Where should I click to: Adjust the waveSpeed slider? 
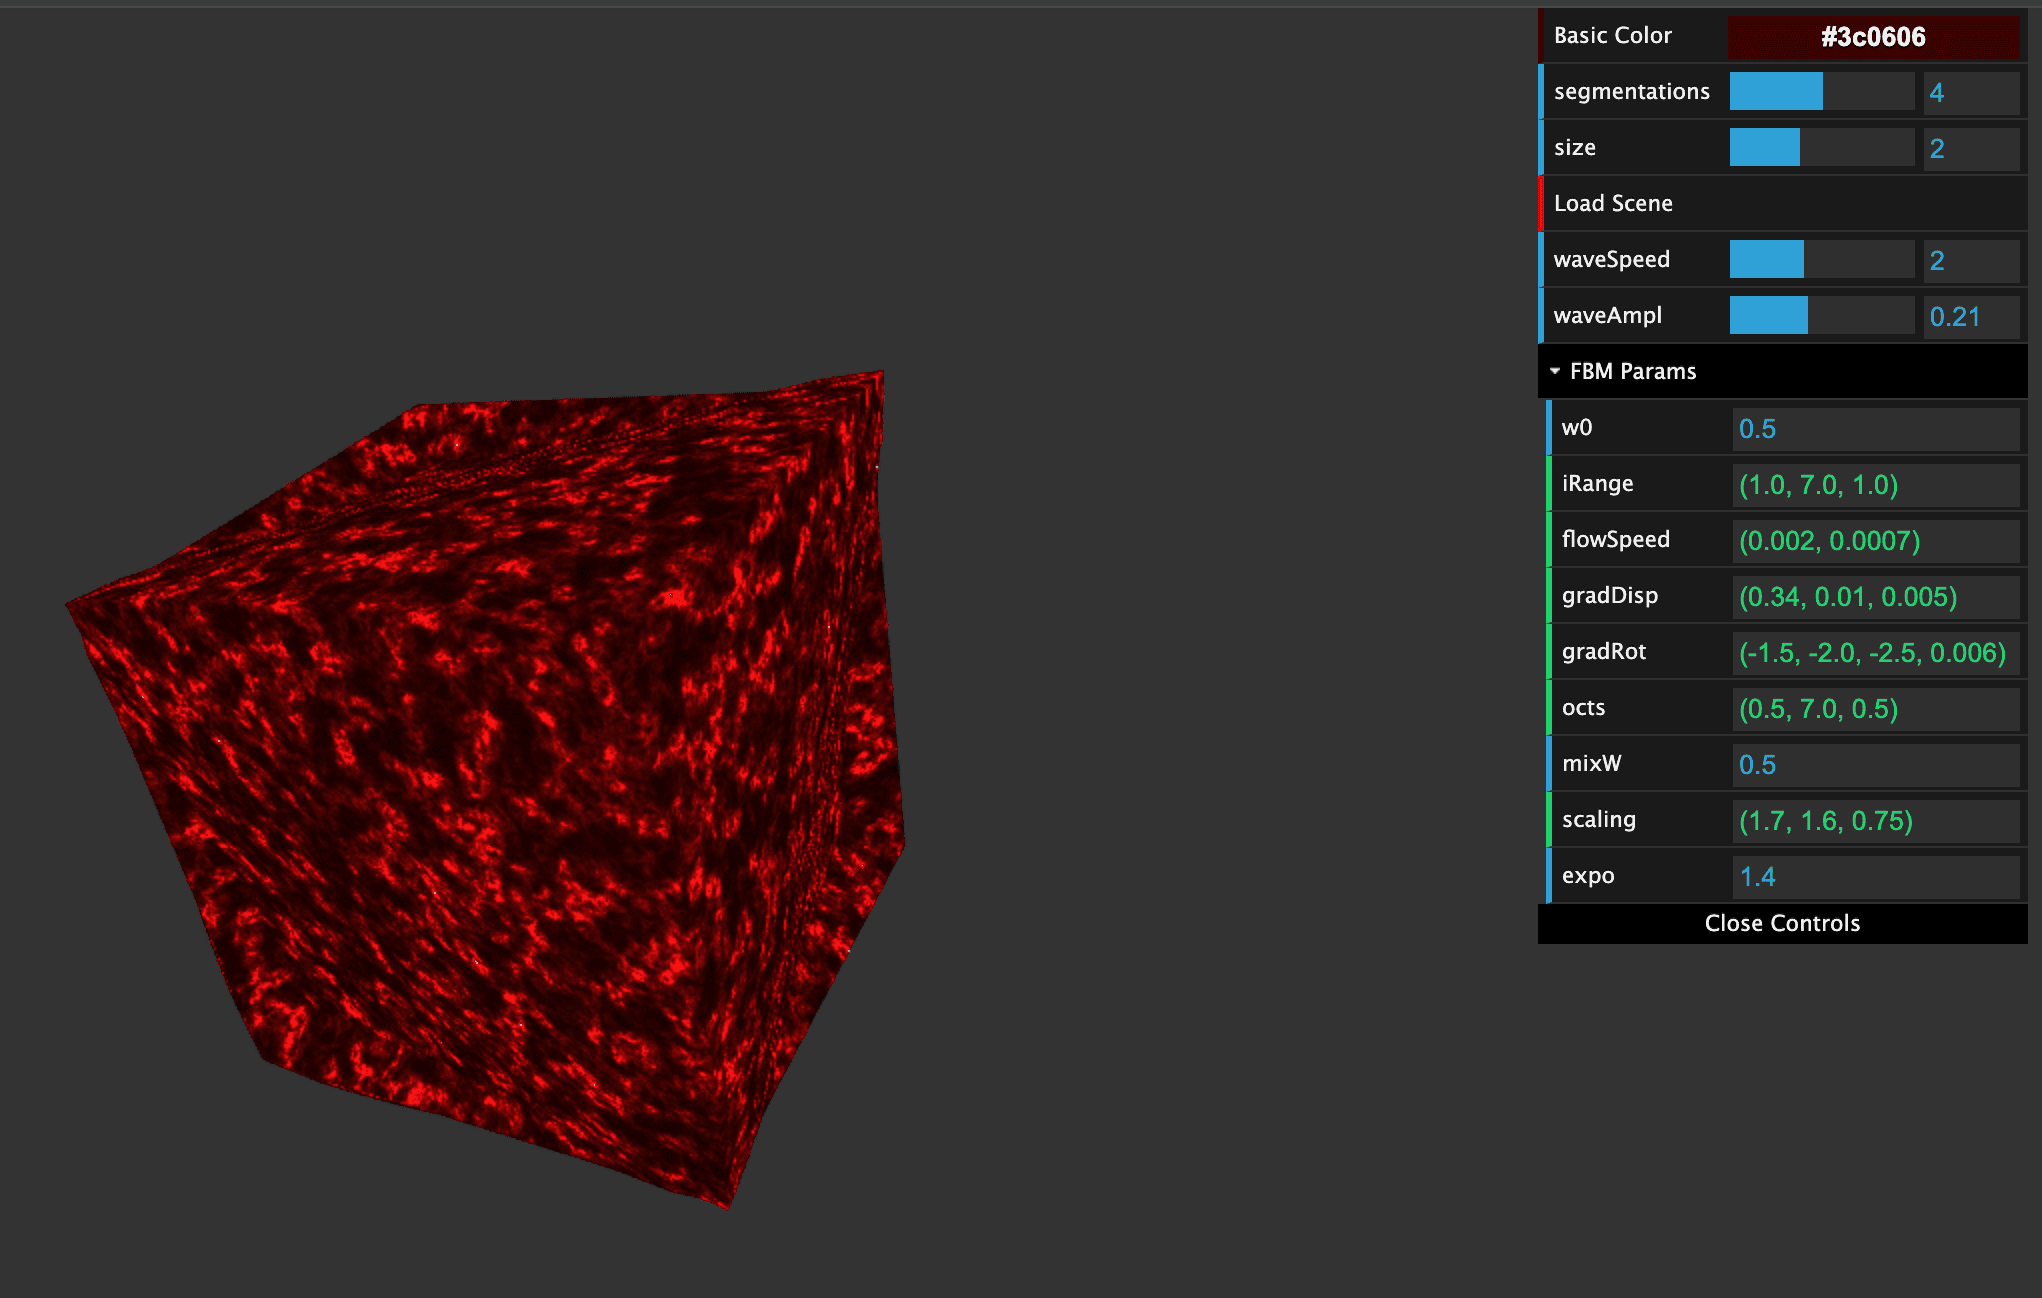[1822, 260]
